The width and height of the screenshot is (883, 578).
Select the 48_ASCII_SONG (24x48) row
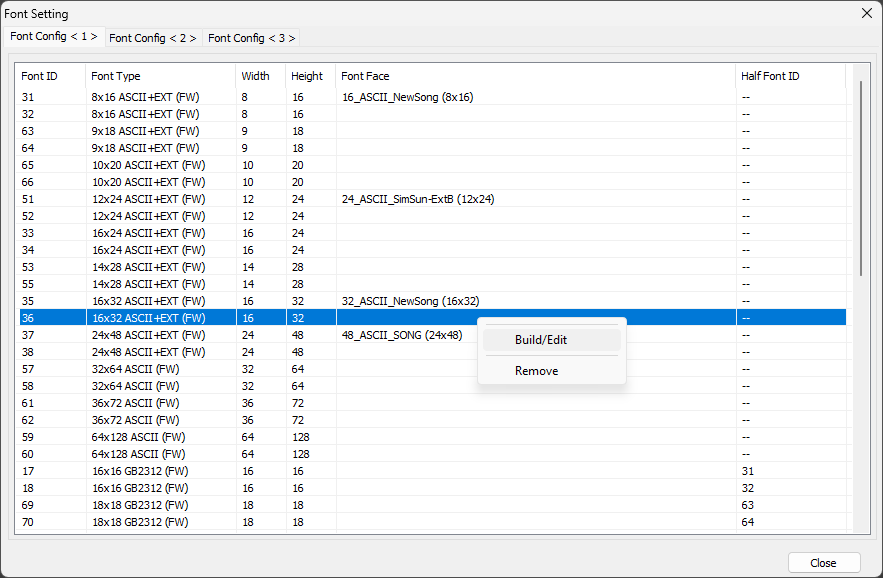402,335
